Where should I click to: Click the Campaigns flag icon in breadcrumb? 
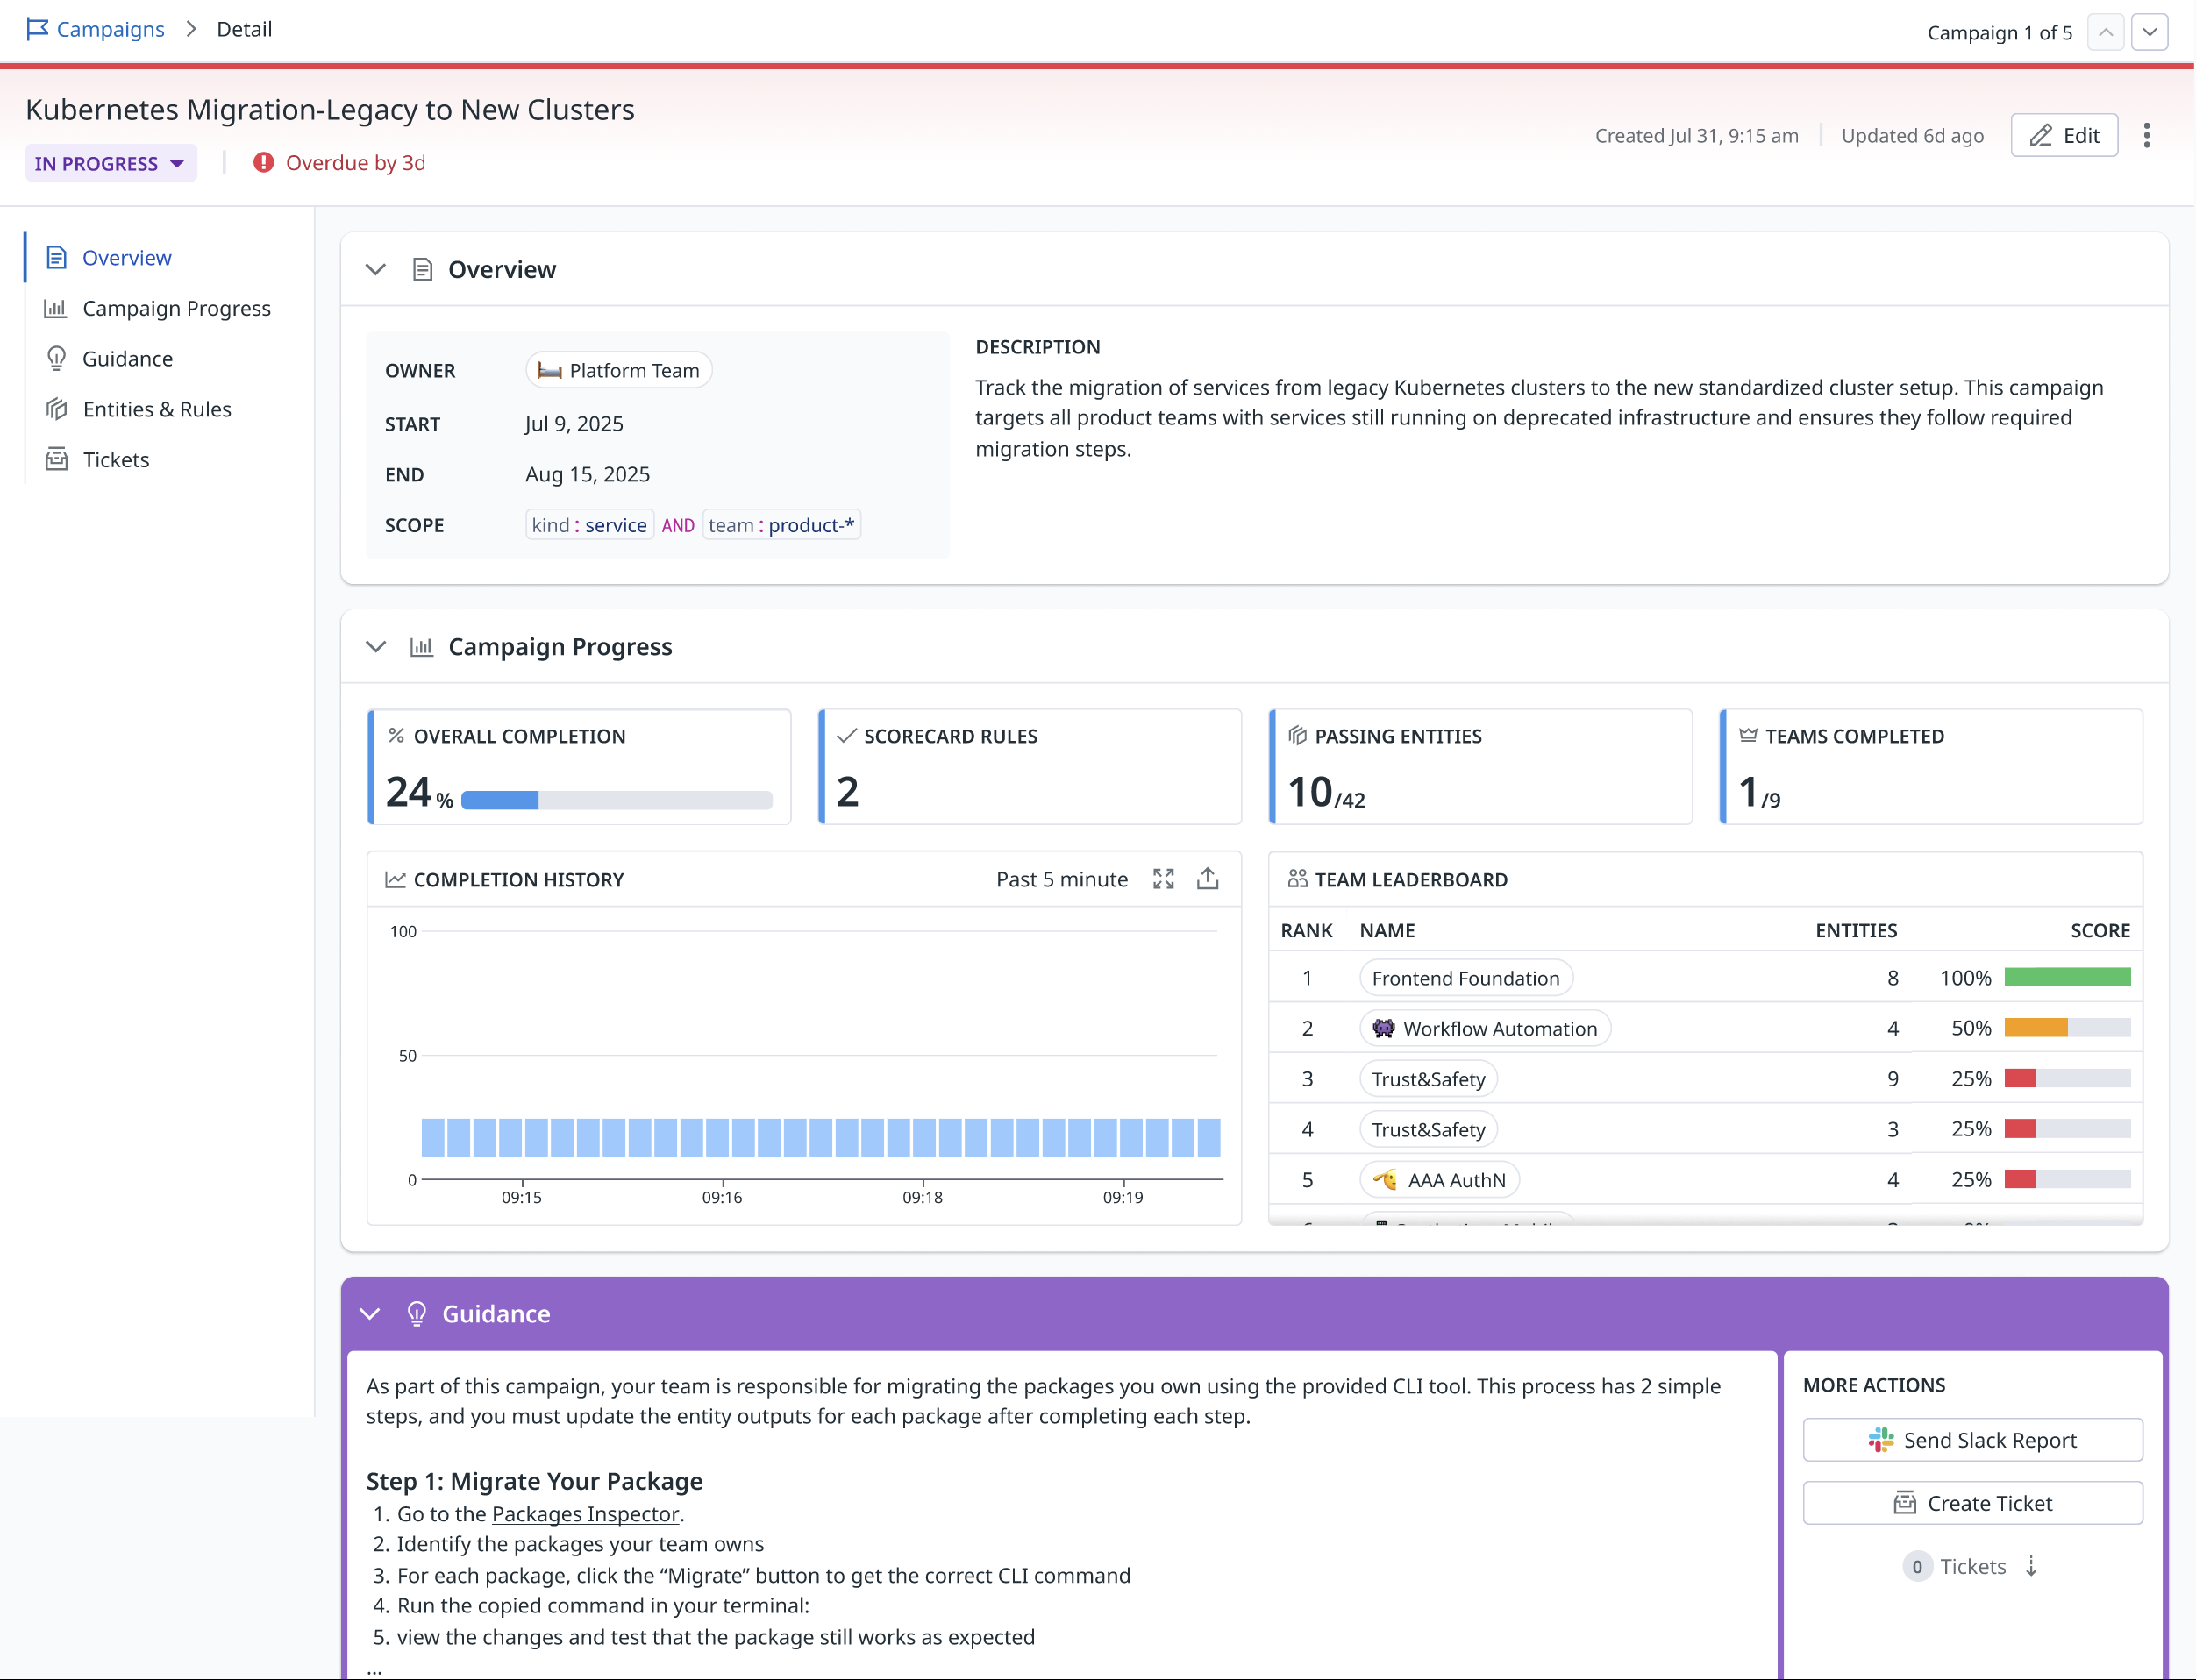tap(37, 29)
